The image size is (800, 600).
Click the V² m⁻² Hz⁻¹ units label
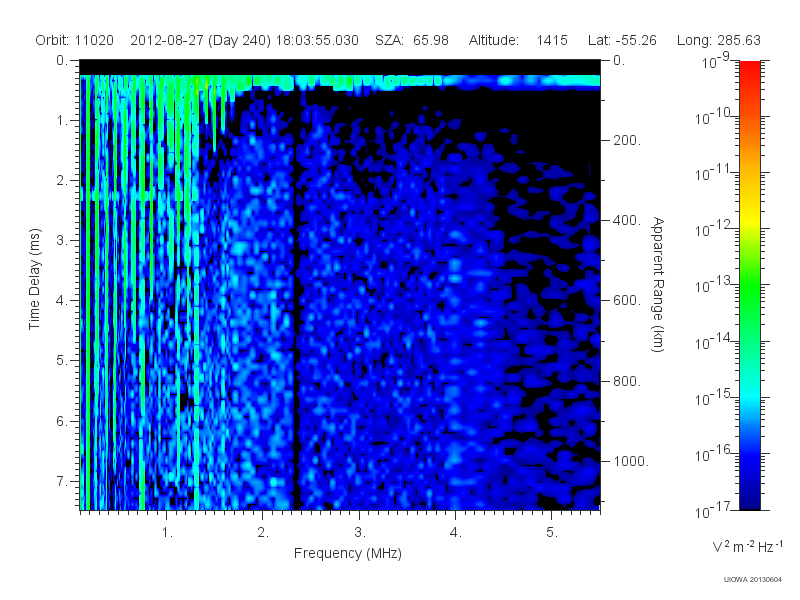(747, 546)
